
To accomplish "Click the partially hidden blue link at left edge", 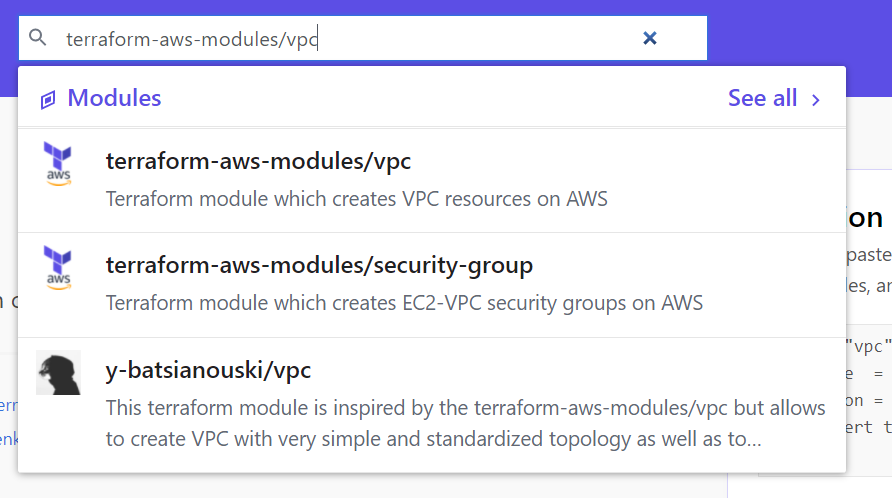I will (8, 405).
